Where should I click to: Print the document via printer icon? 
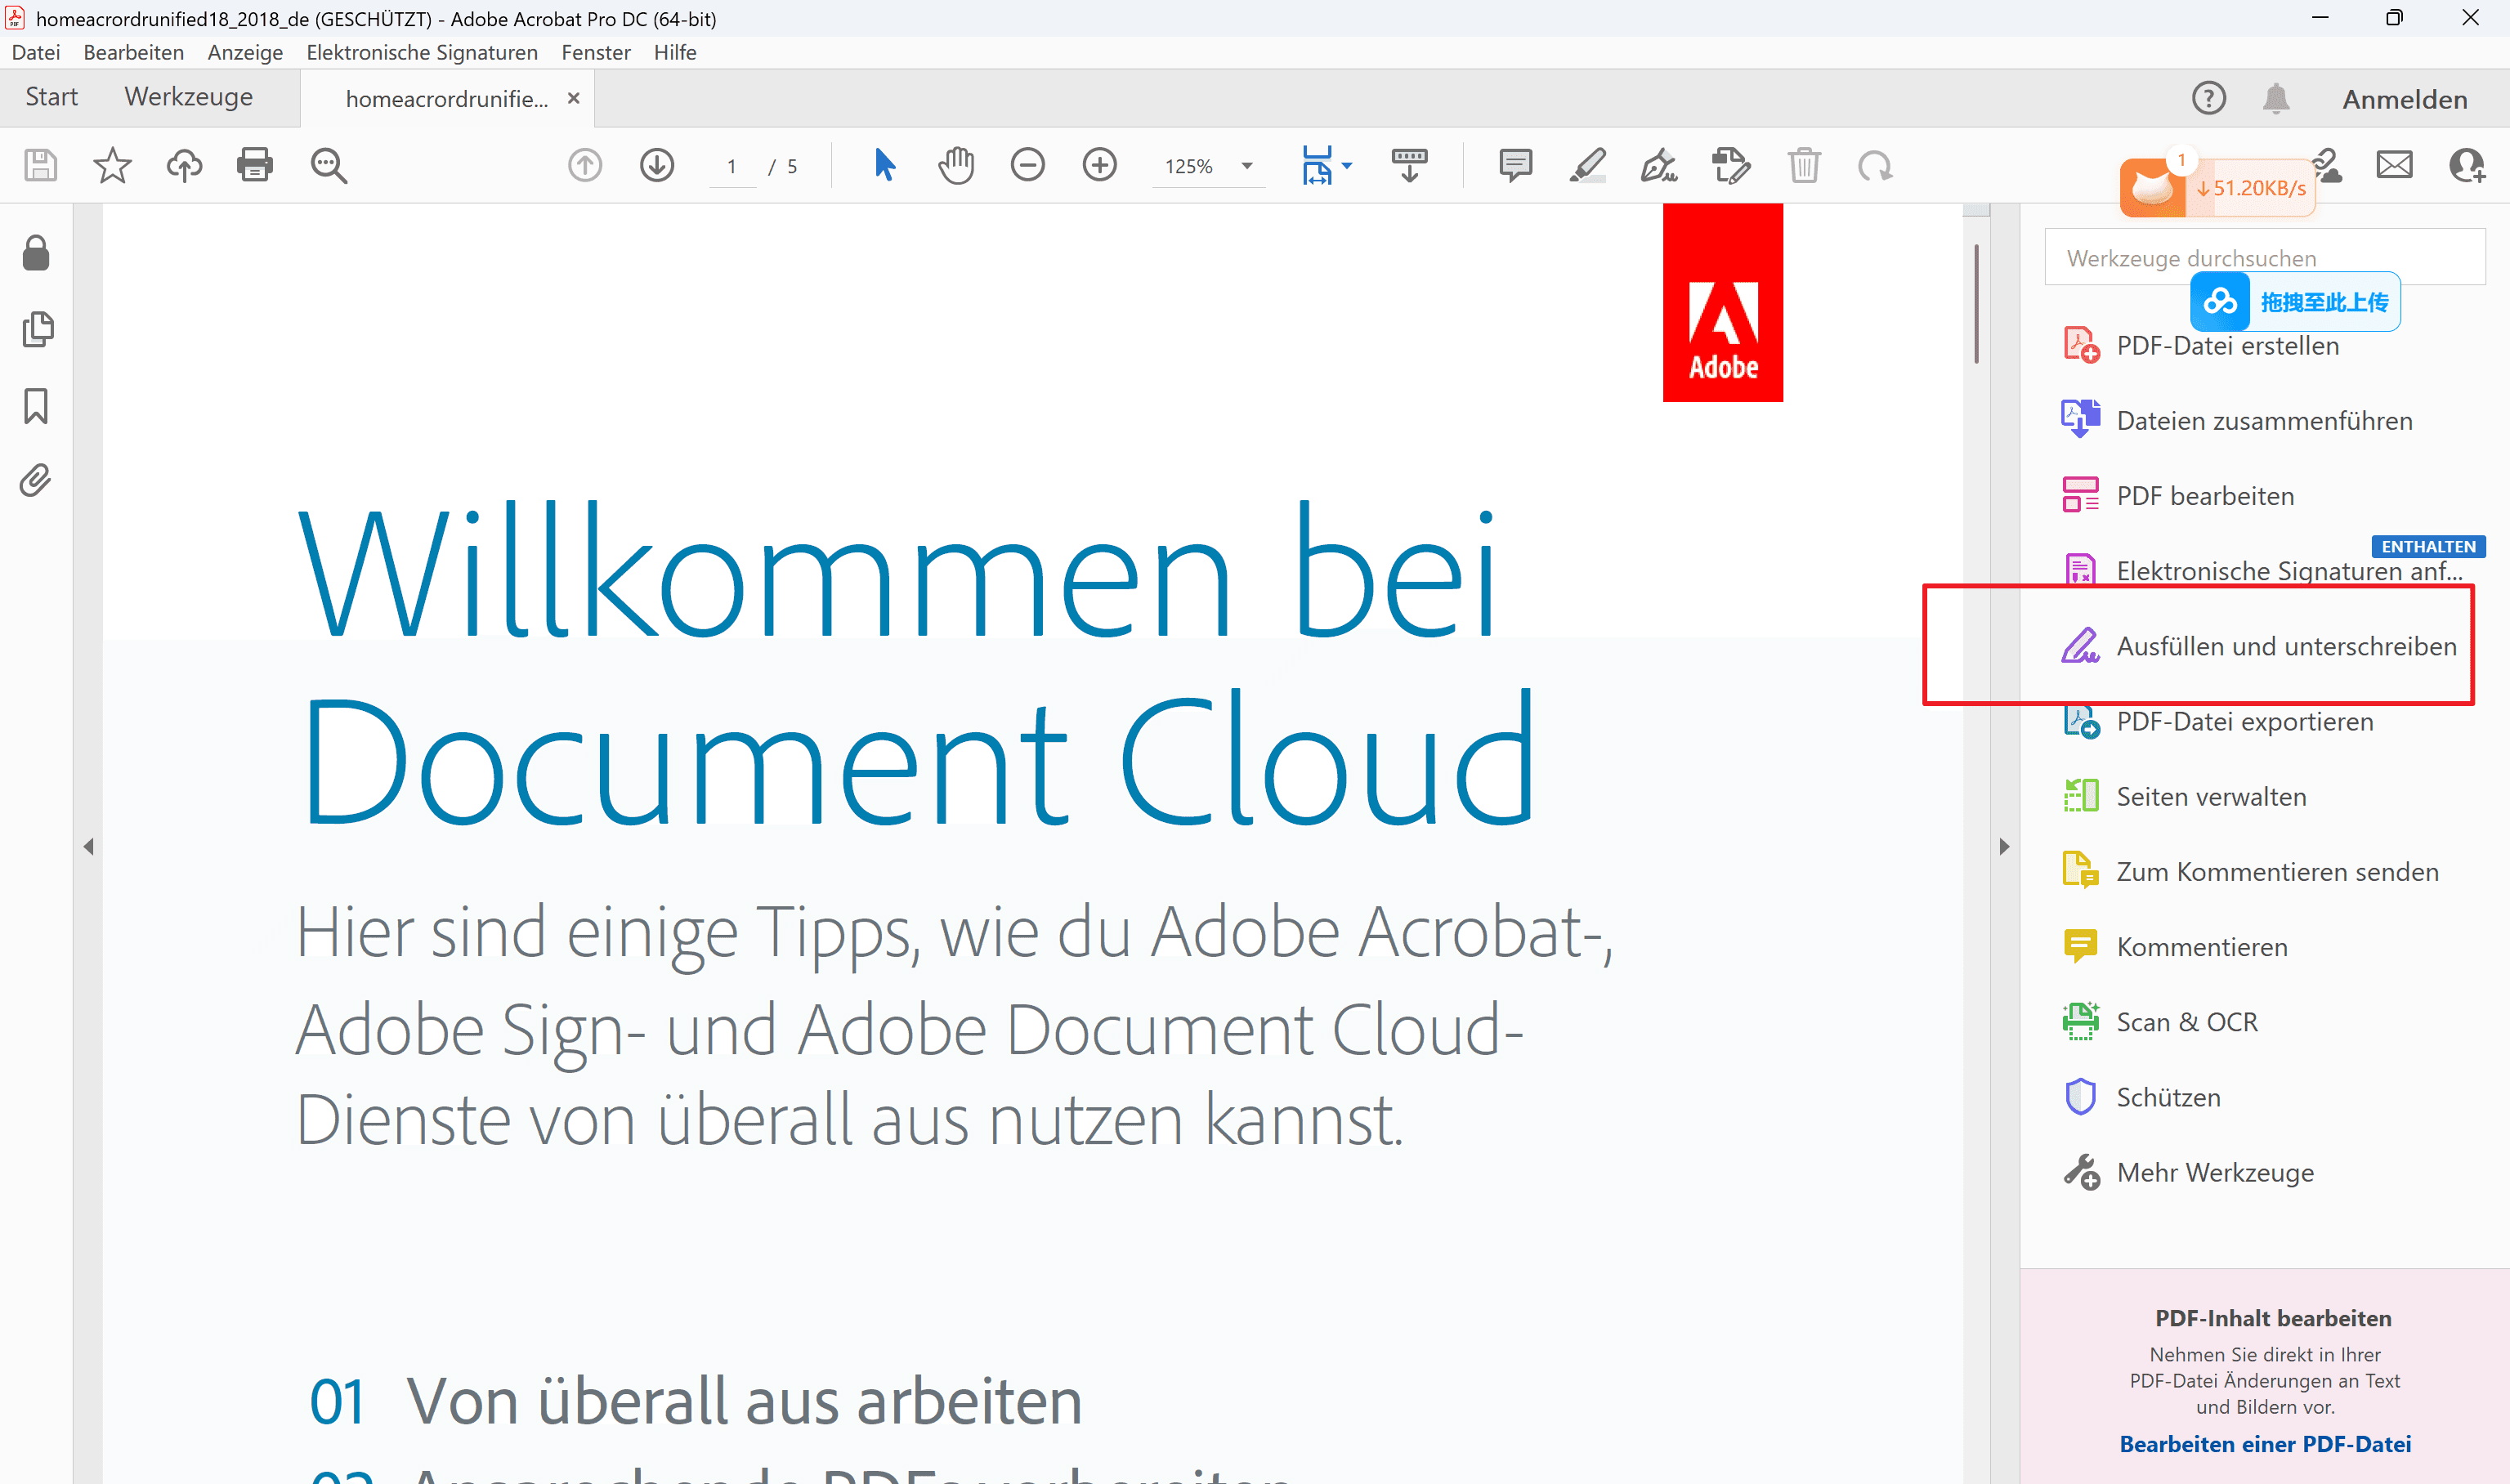[255, 165]
